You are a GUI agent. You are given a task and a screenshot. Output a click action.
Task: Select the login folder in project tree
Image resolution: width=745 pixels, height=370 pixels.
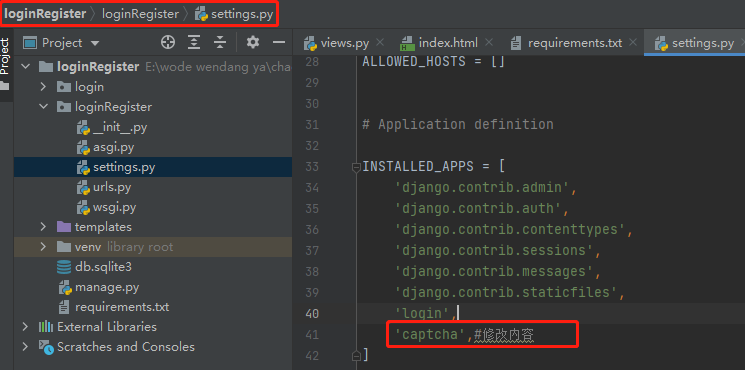tap(153, 87)
